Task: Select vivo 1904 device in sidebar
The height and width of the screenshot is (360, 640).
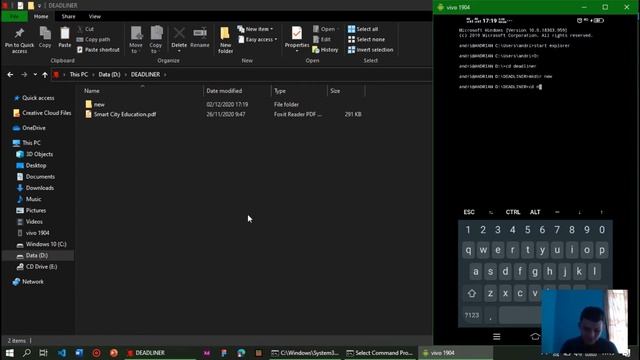Action: point(33,233)
